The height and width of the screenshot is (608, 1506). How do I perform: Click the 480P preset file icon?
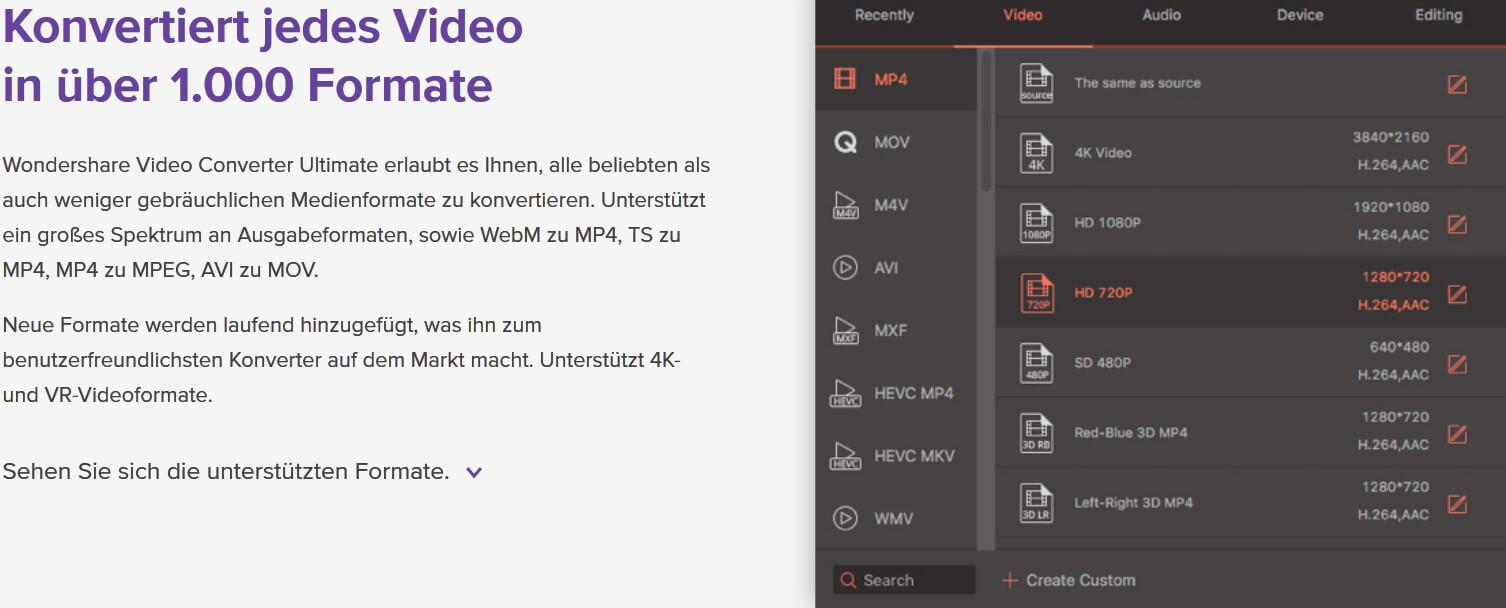point(1036,363)
